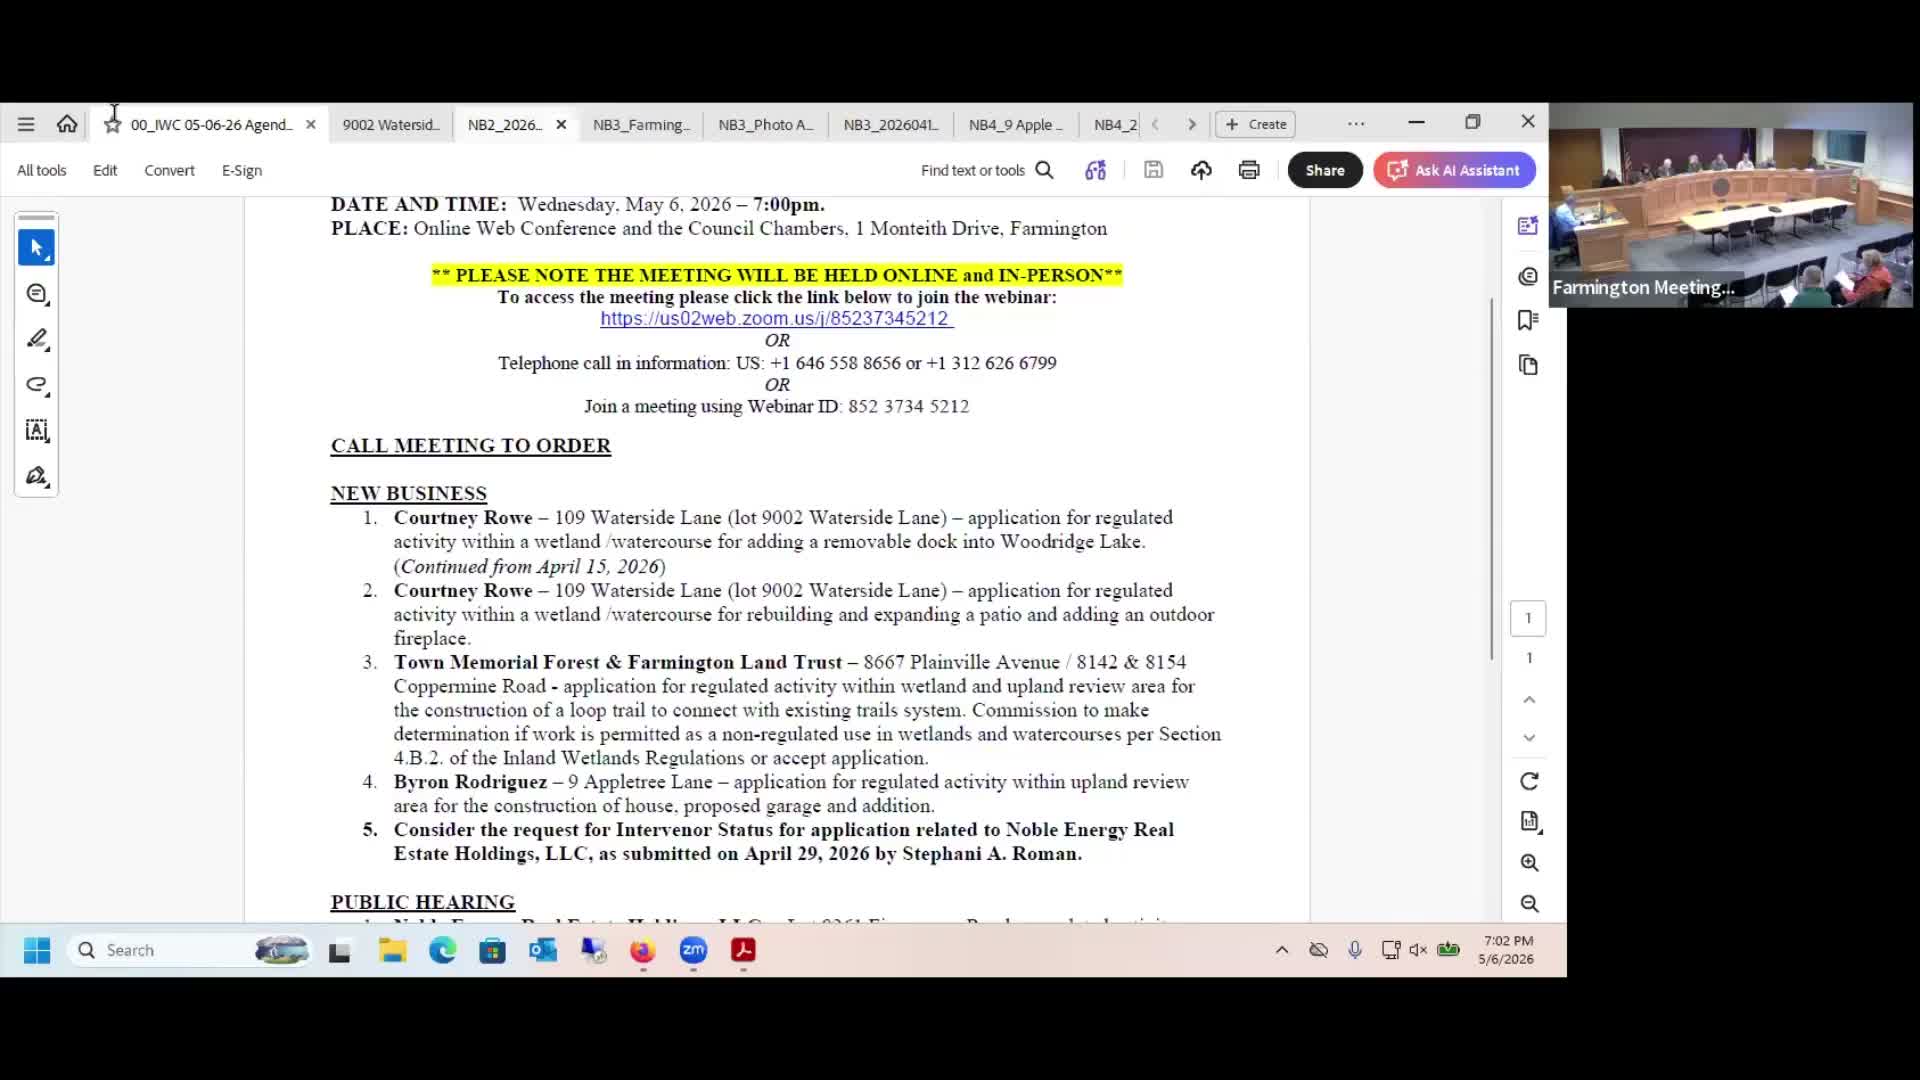The image size is (1920, 1080).
Task: Open the page display settings icon
Action: pyautogui.click(x=1529, y=822)
